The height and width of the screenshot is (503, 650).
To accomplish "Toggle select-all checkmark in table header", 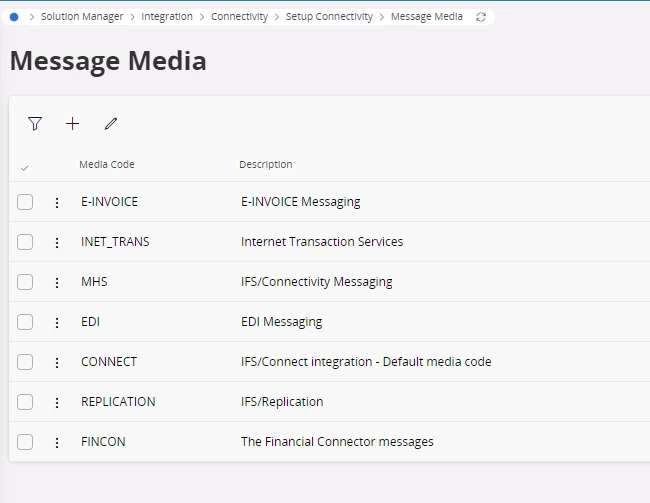I will coord(24,168).
